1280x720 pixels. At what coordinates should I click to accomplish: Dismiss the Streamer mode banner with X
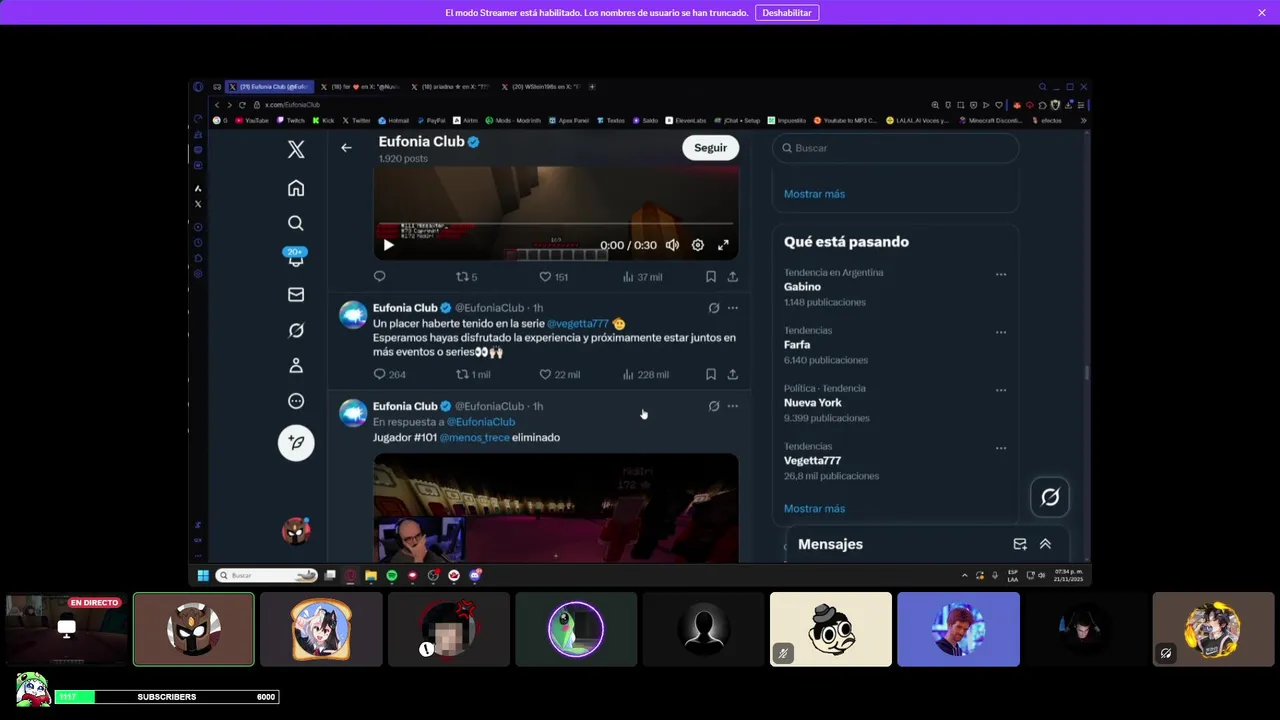[1262, 13]
